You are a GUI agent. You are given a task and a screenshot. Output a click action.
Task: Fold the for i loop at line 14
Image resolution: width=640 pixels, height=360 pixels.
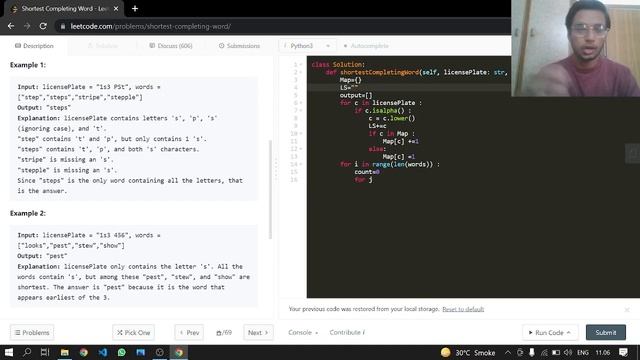(301, 164)
